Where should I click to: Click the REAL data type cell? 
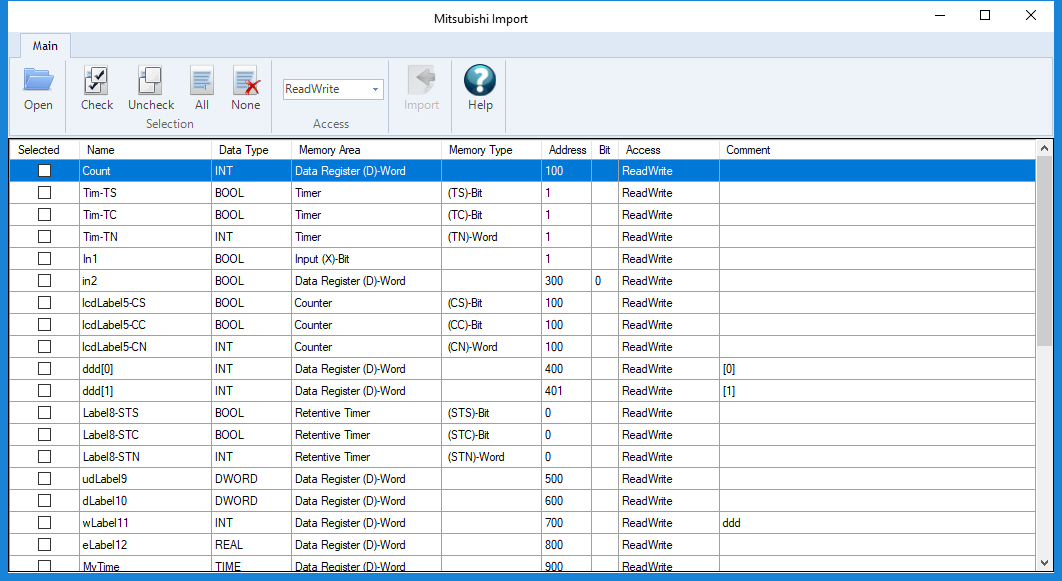[251, 544]
